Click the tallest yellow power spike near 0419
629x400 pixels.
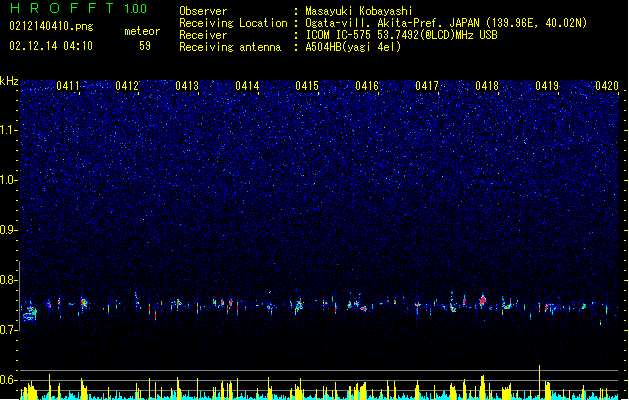(540, 382)
